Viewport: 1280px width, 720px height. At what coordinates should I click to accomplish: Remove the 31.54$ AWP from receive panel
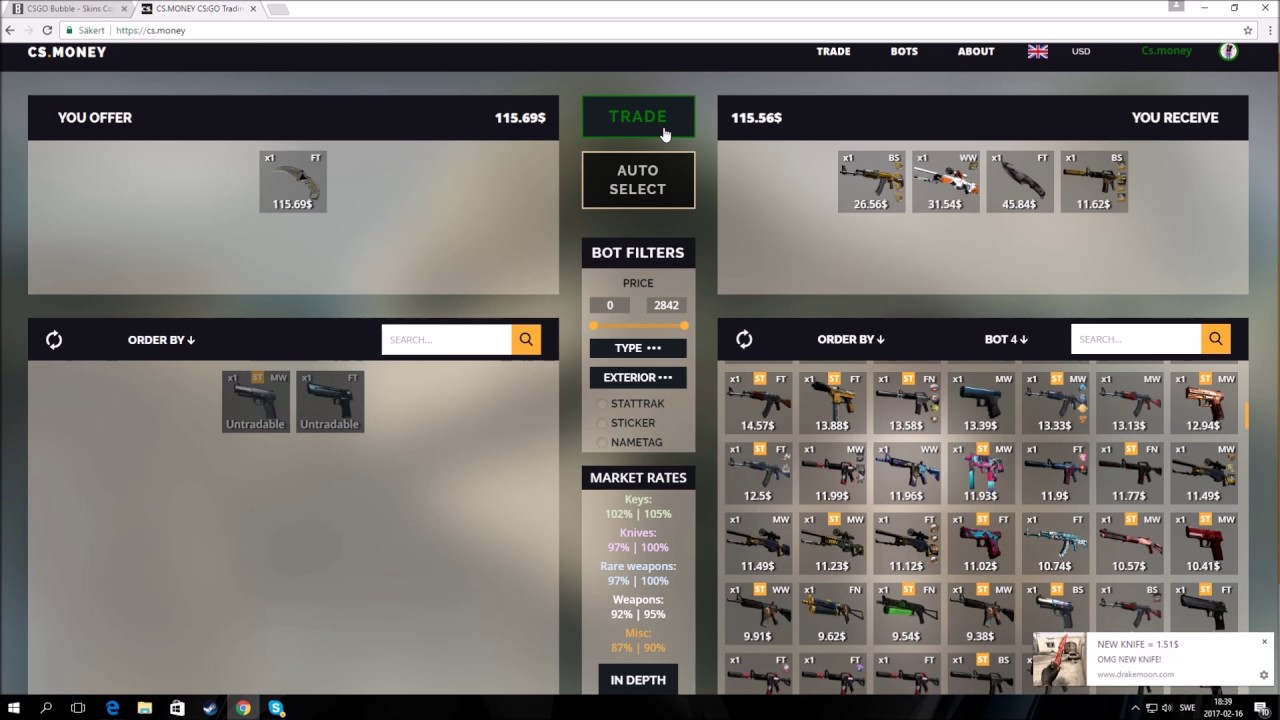tap(945, 182)
